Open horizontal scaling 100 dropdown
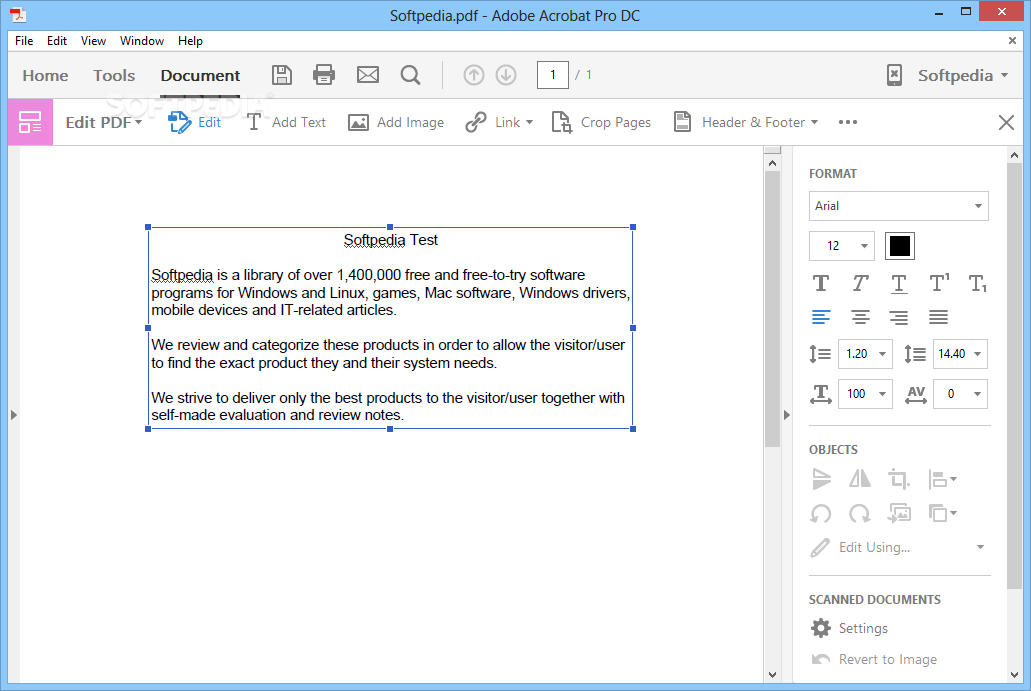This screenshot has height=691, width=1031. 865,394
